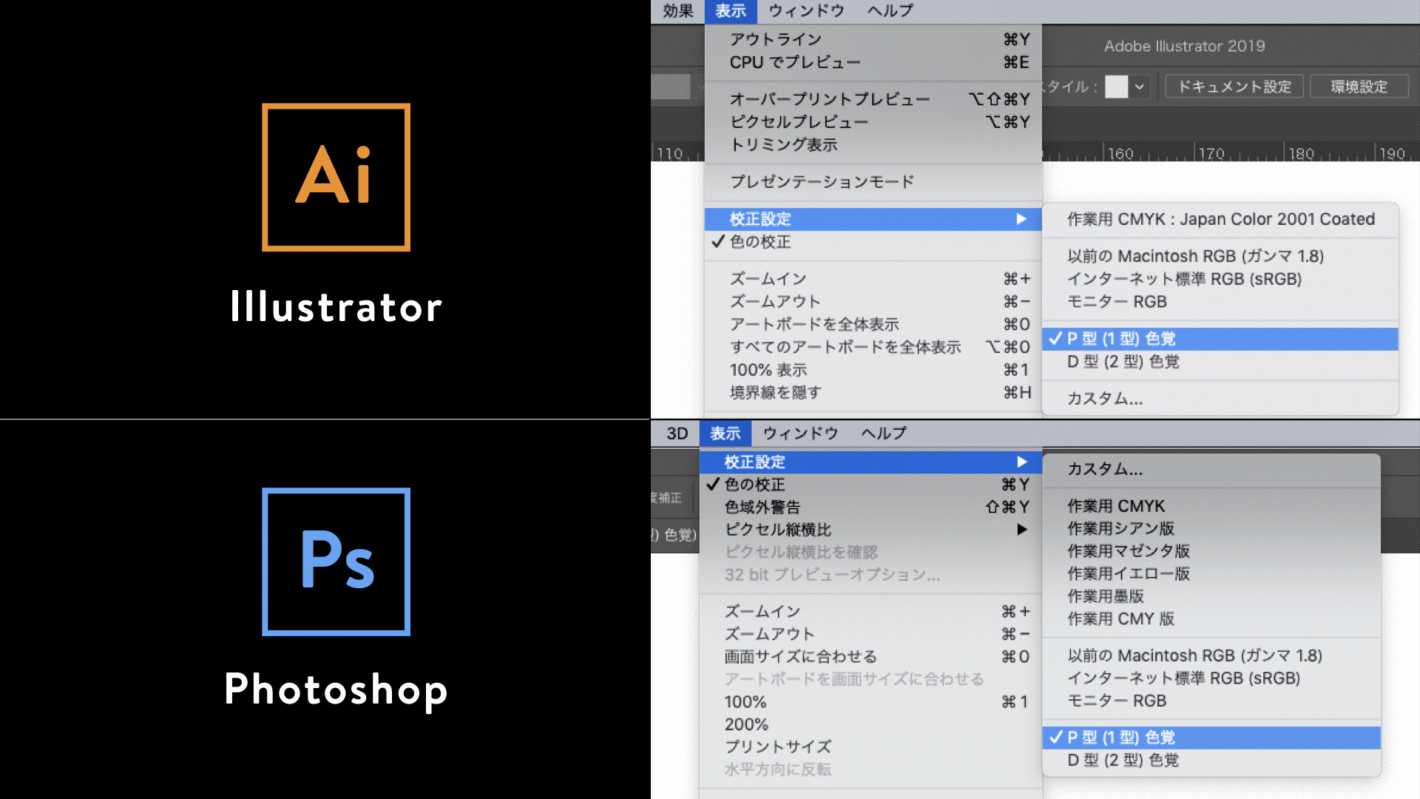Select 作業用 CMY 版 option
The width and height of the screenshot is (1420, 799).
tap(1212, 619)
